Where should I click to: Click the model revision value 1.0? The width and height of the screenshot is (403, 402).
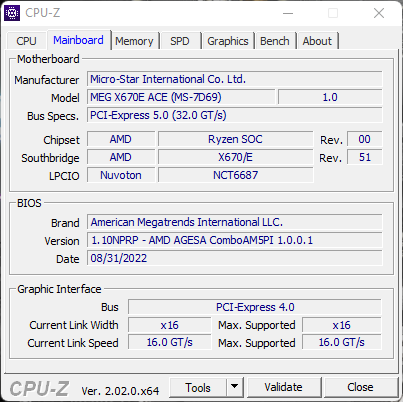(330, 97)
